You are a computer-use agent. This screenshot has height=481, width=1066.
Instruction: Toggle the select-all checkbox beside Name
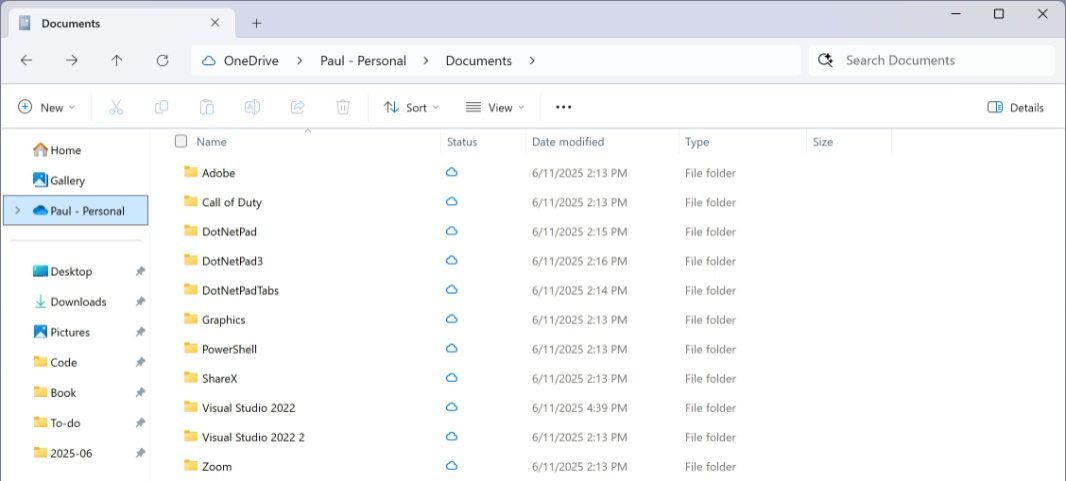(x=181, y=142)
